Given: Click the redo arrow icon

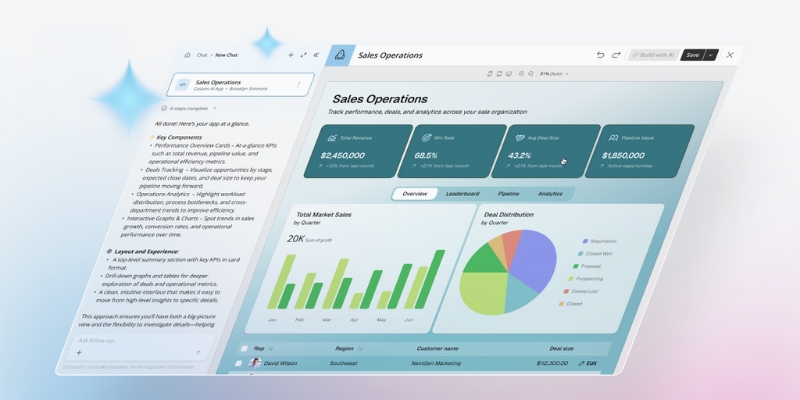Looking at the screenshot, I should tap(616, 55).
